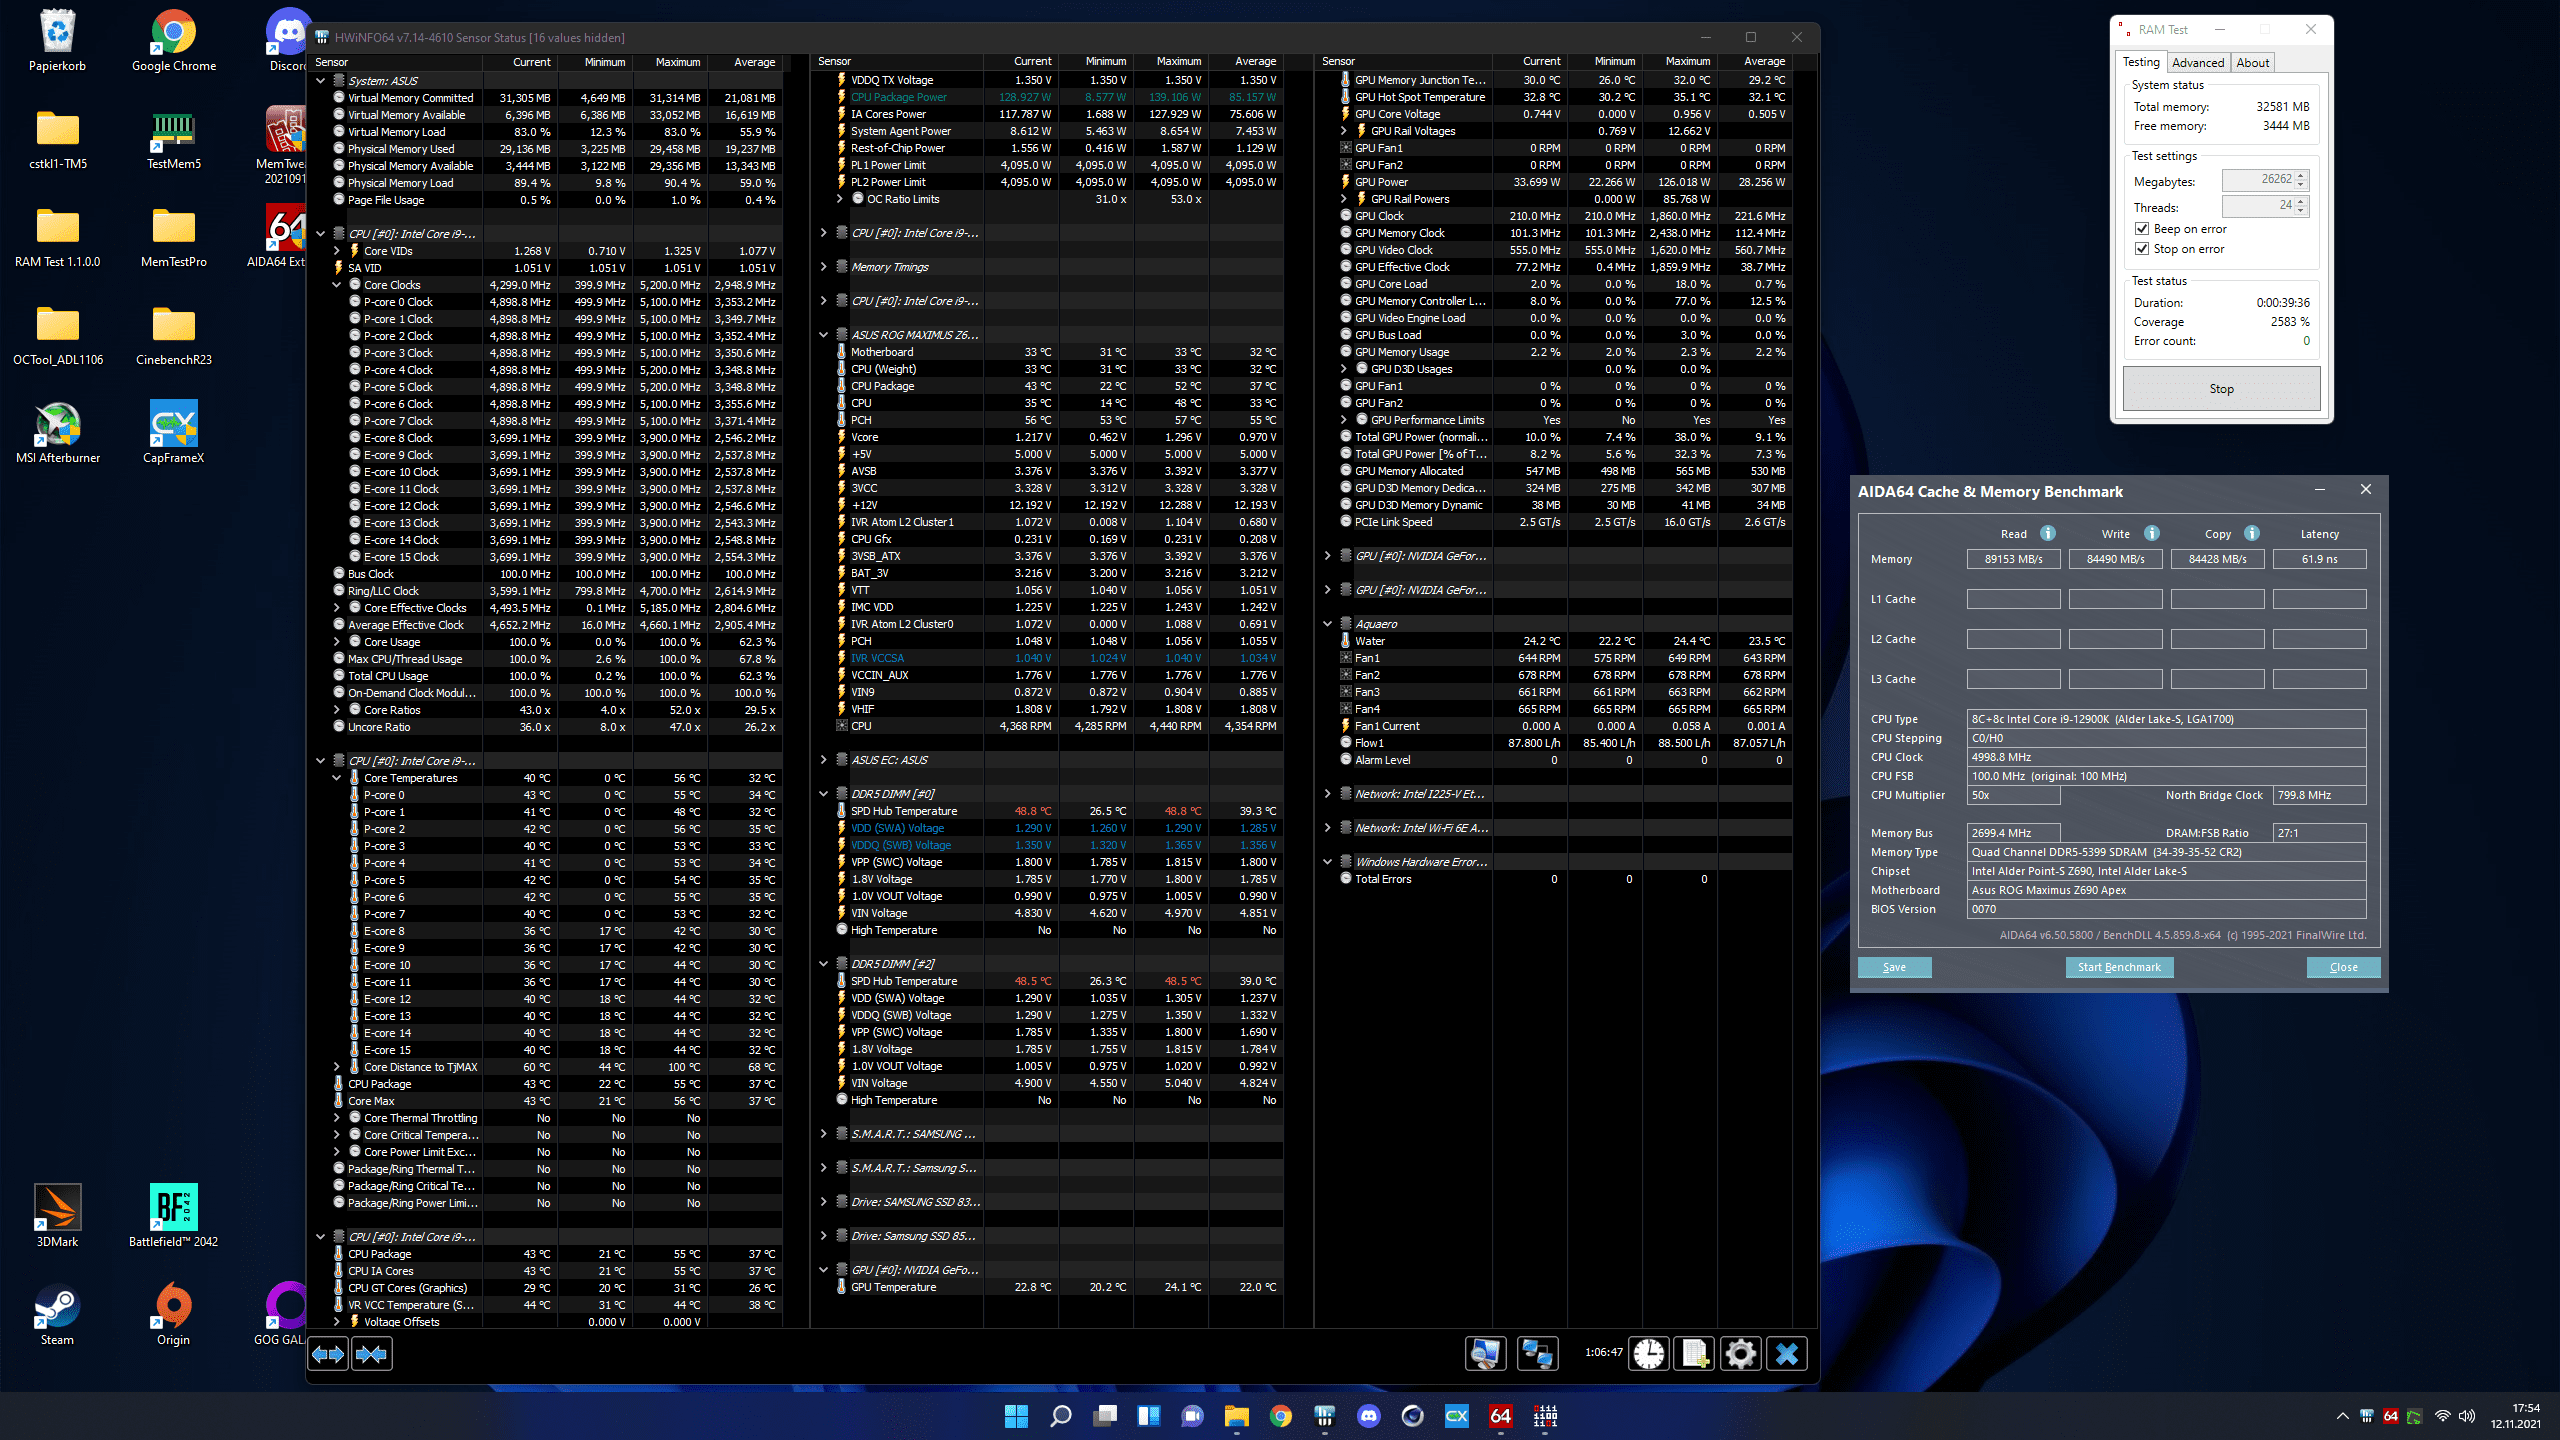The height and width of the screenshot is (1440, 2560).
Task: Switch to Advanced tab in RAM Test
Action: [x=2198, y=62]
